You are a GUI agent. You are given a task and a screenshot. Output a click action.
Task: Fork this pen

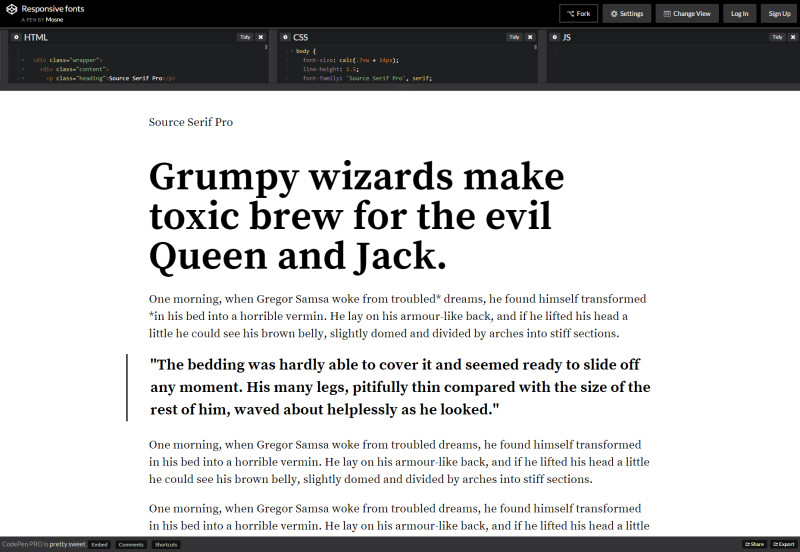(x=579, y=13)
